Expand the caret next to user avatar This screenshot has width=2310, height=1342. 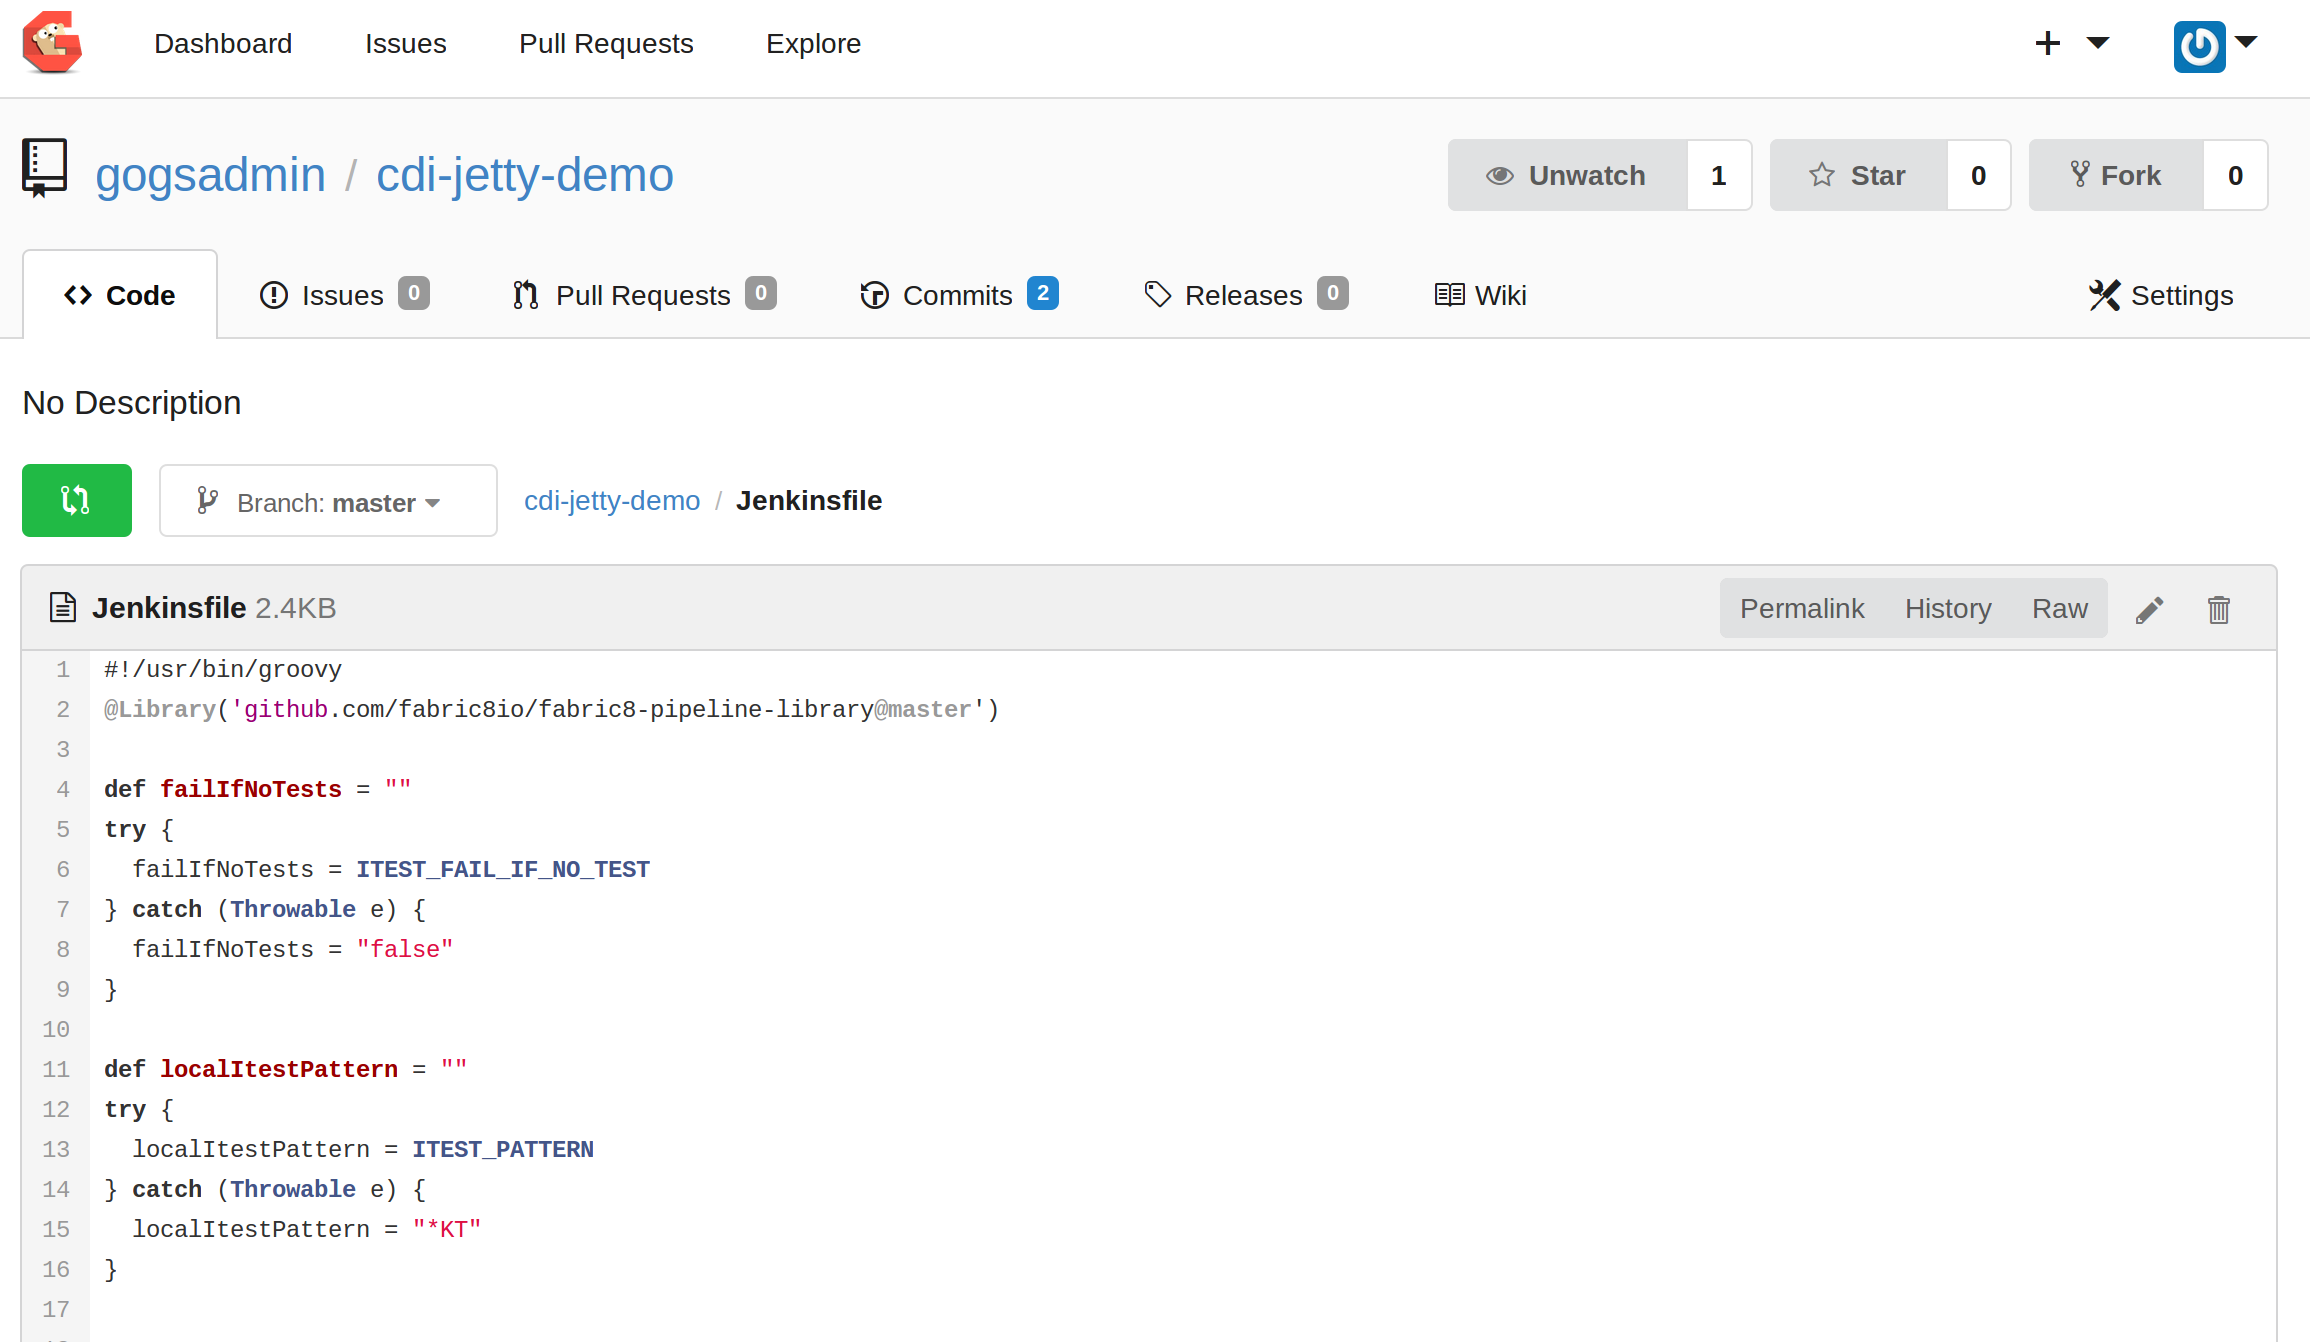2246,42
